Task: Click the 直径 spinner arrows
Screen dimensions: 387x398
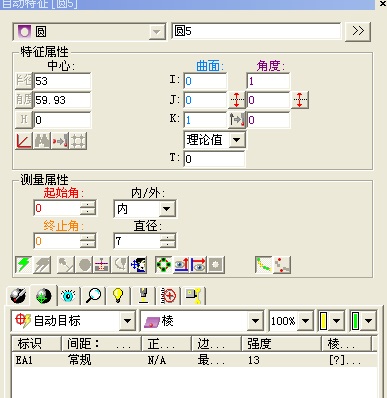Action: [x=168, y=241]
